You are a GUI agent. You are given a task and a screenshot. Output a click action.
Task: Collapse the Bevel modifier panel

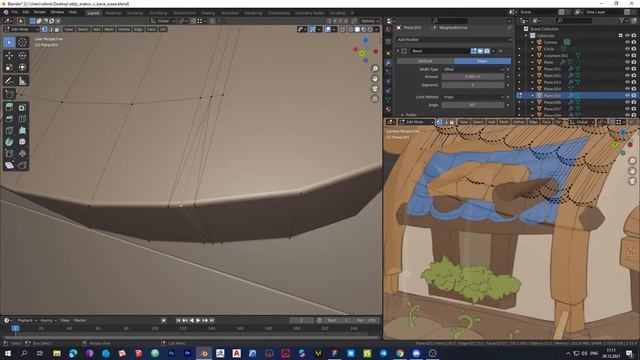(x=398, y=51)
